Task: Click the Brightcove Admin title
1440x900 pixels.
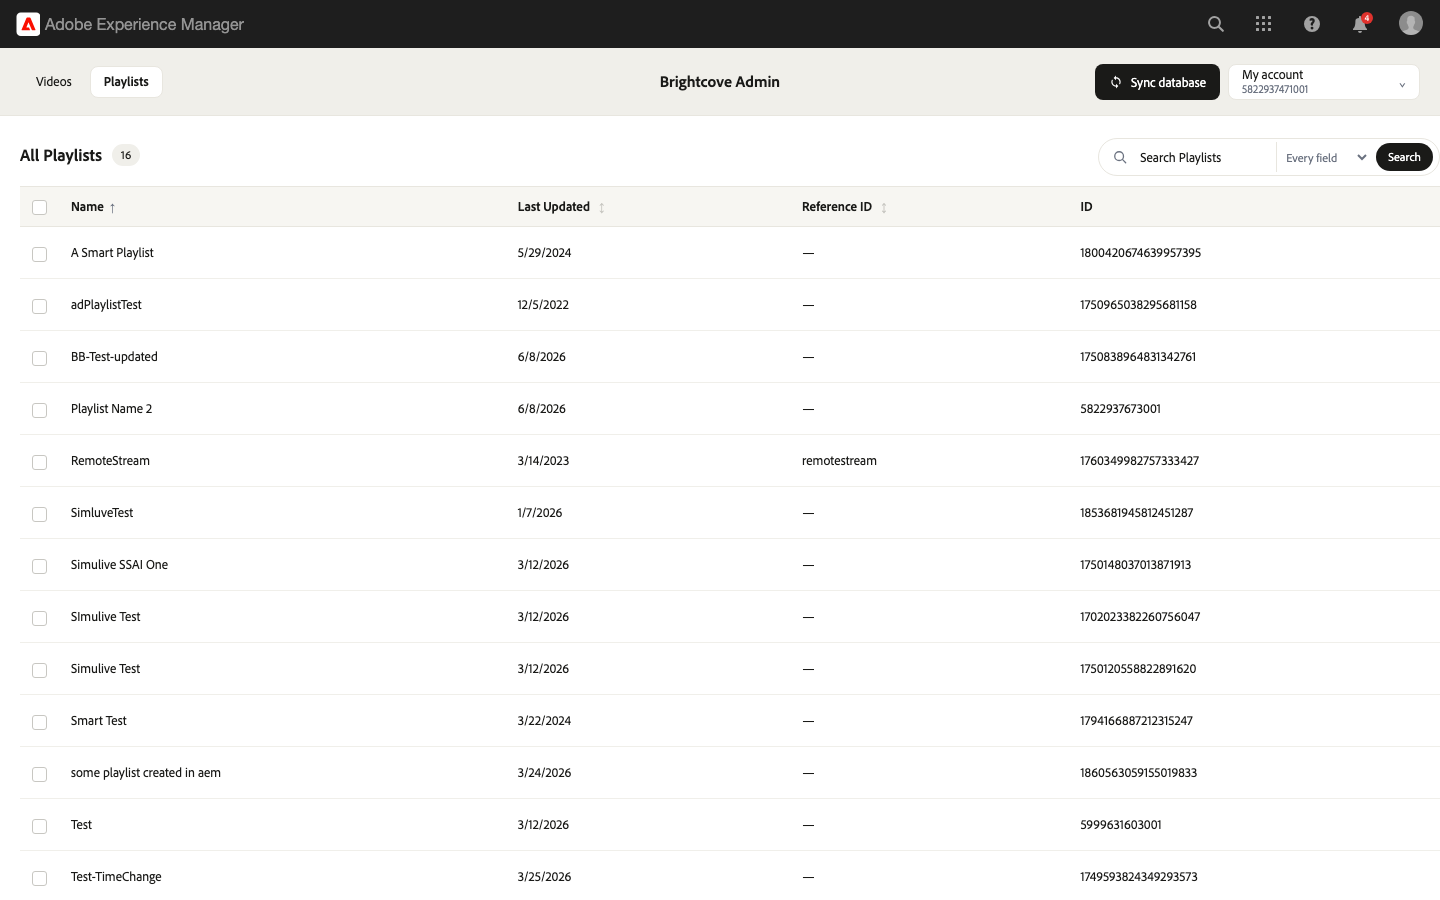Action: (x=720, y=82)
